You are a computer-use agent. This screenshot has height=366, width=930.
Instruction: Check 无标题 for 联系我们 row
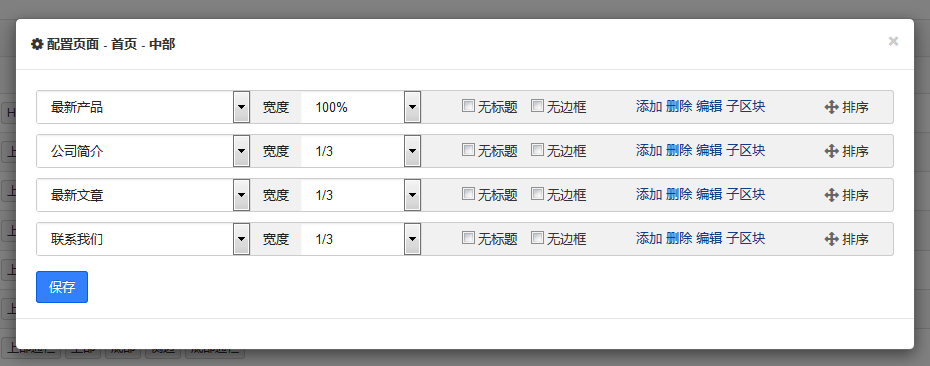pyautogui.click(x=469, y=238)
